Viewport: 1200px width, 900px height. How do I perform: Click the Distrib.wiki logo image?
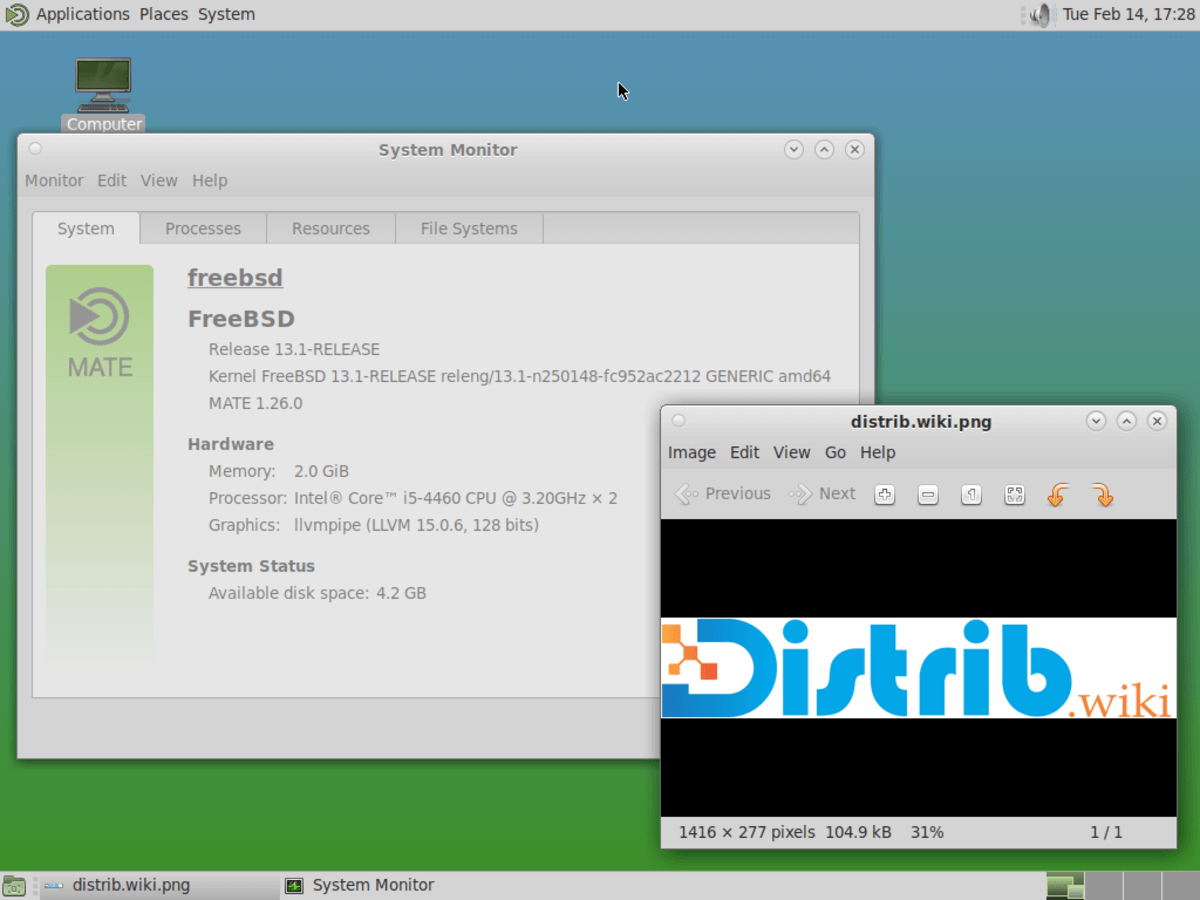click(918, 668)
